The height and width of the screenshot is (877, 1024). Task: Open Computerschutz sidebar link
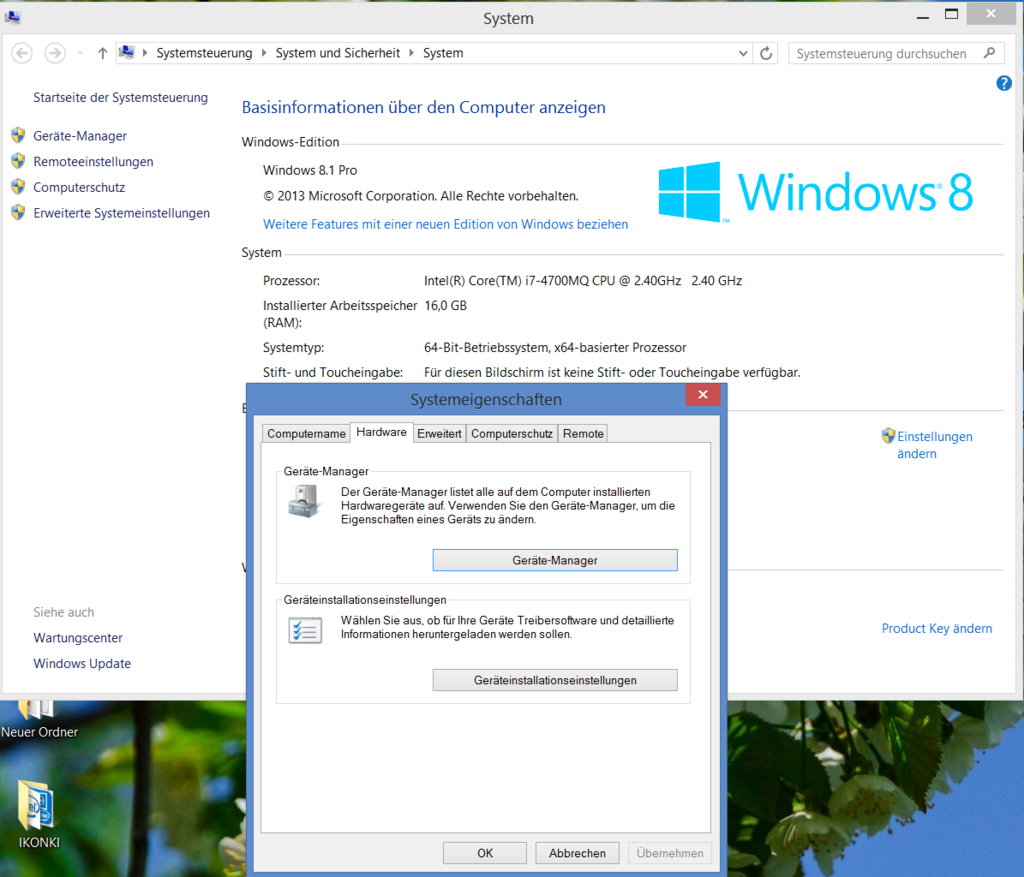tap(79, 187)
